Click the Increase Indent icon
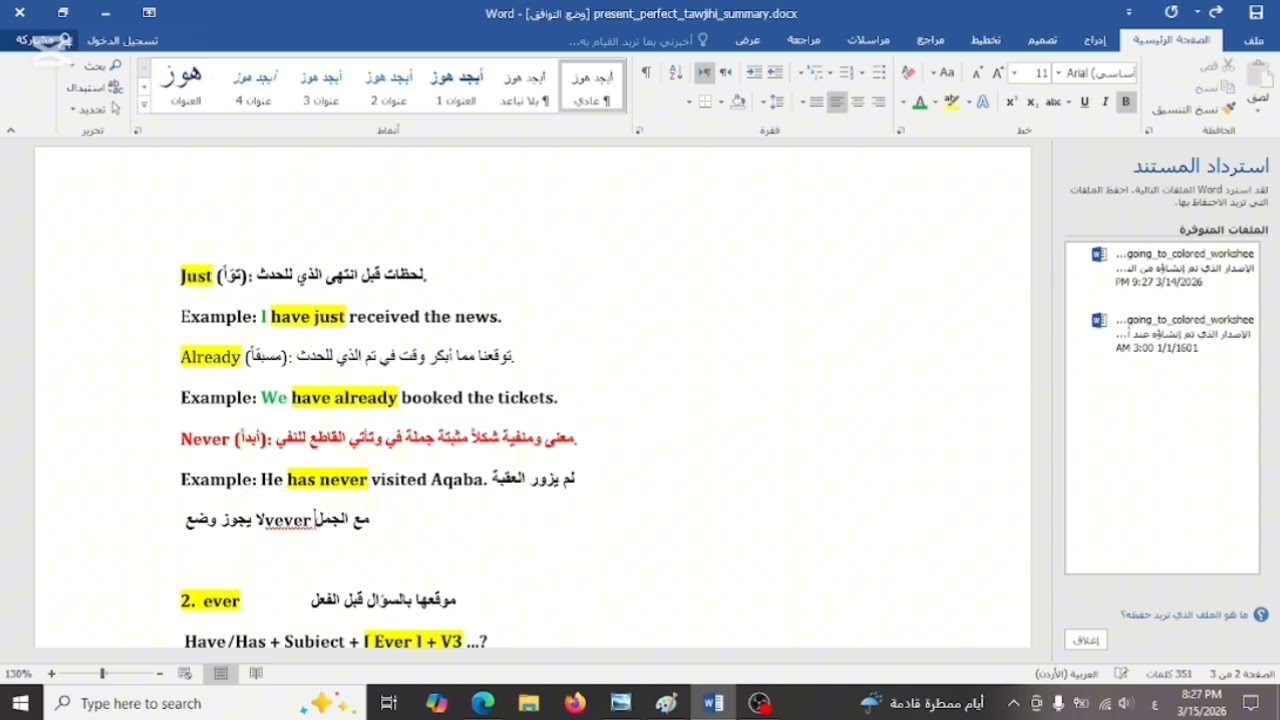 754,73
